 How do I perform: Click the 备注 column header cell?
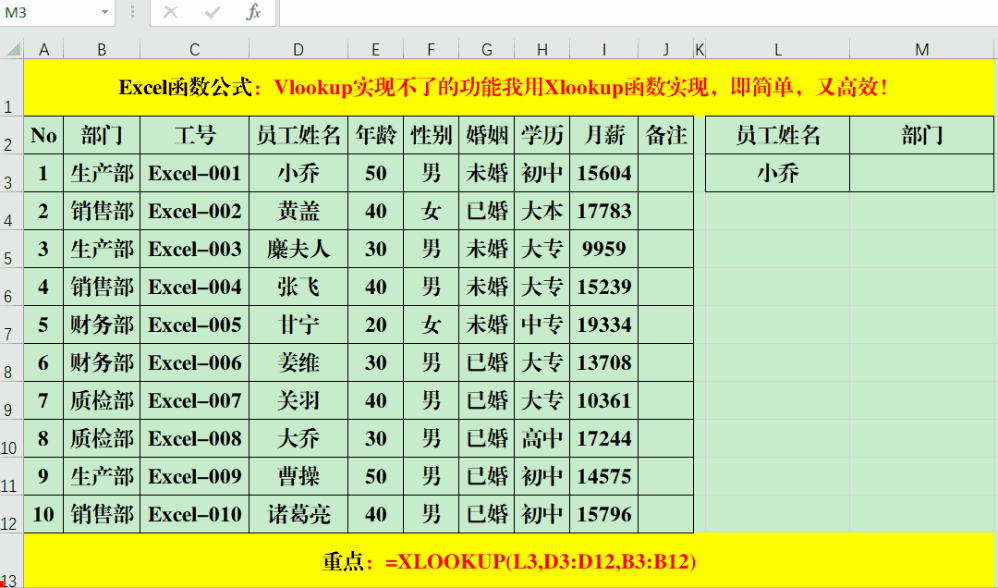pyautogui.click(x=665, y=135)
